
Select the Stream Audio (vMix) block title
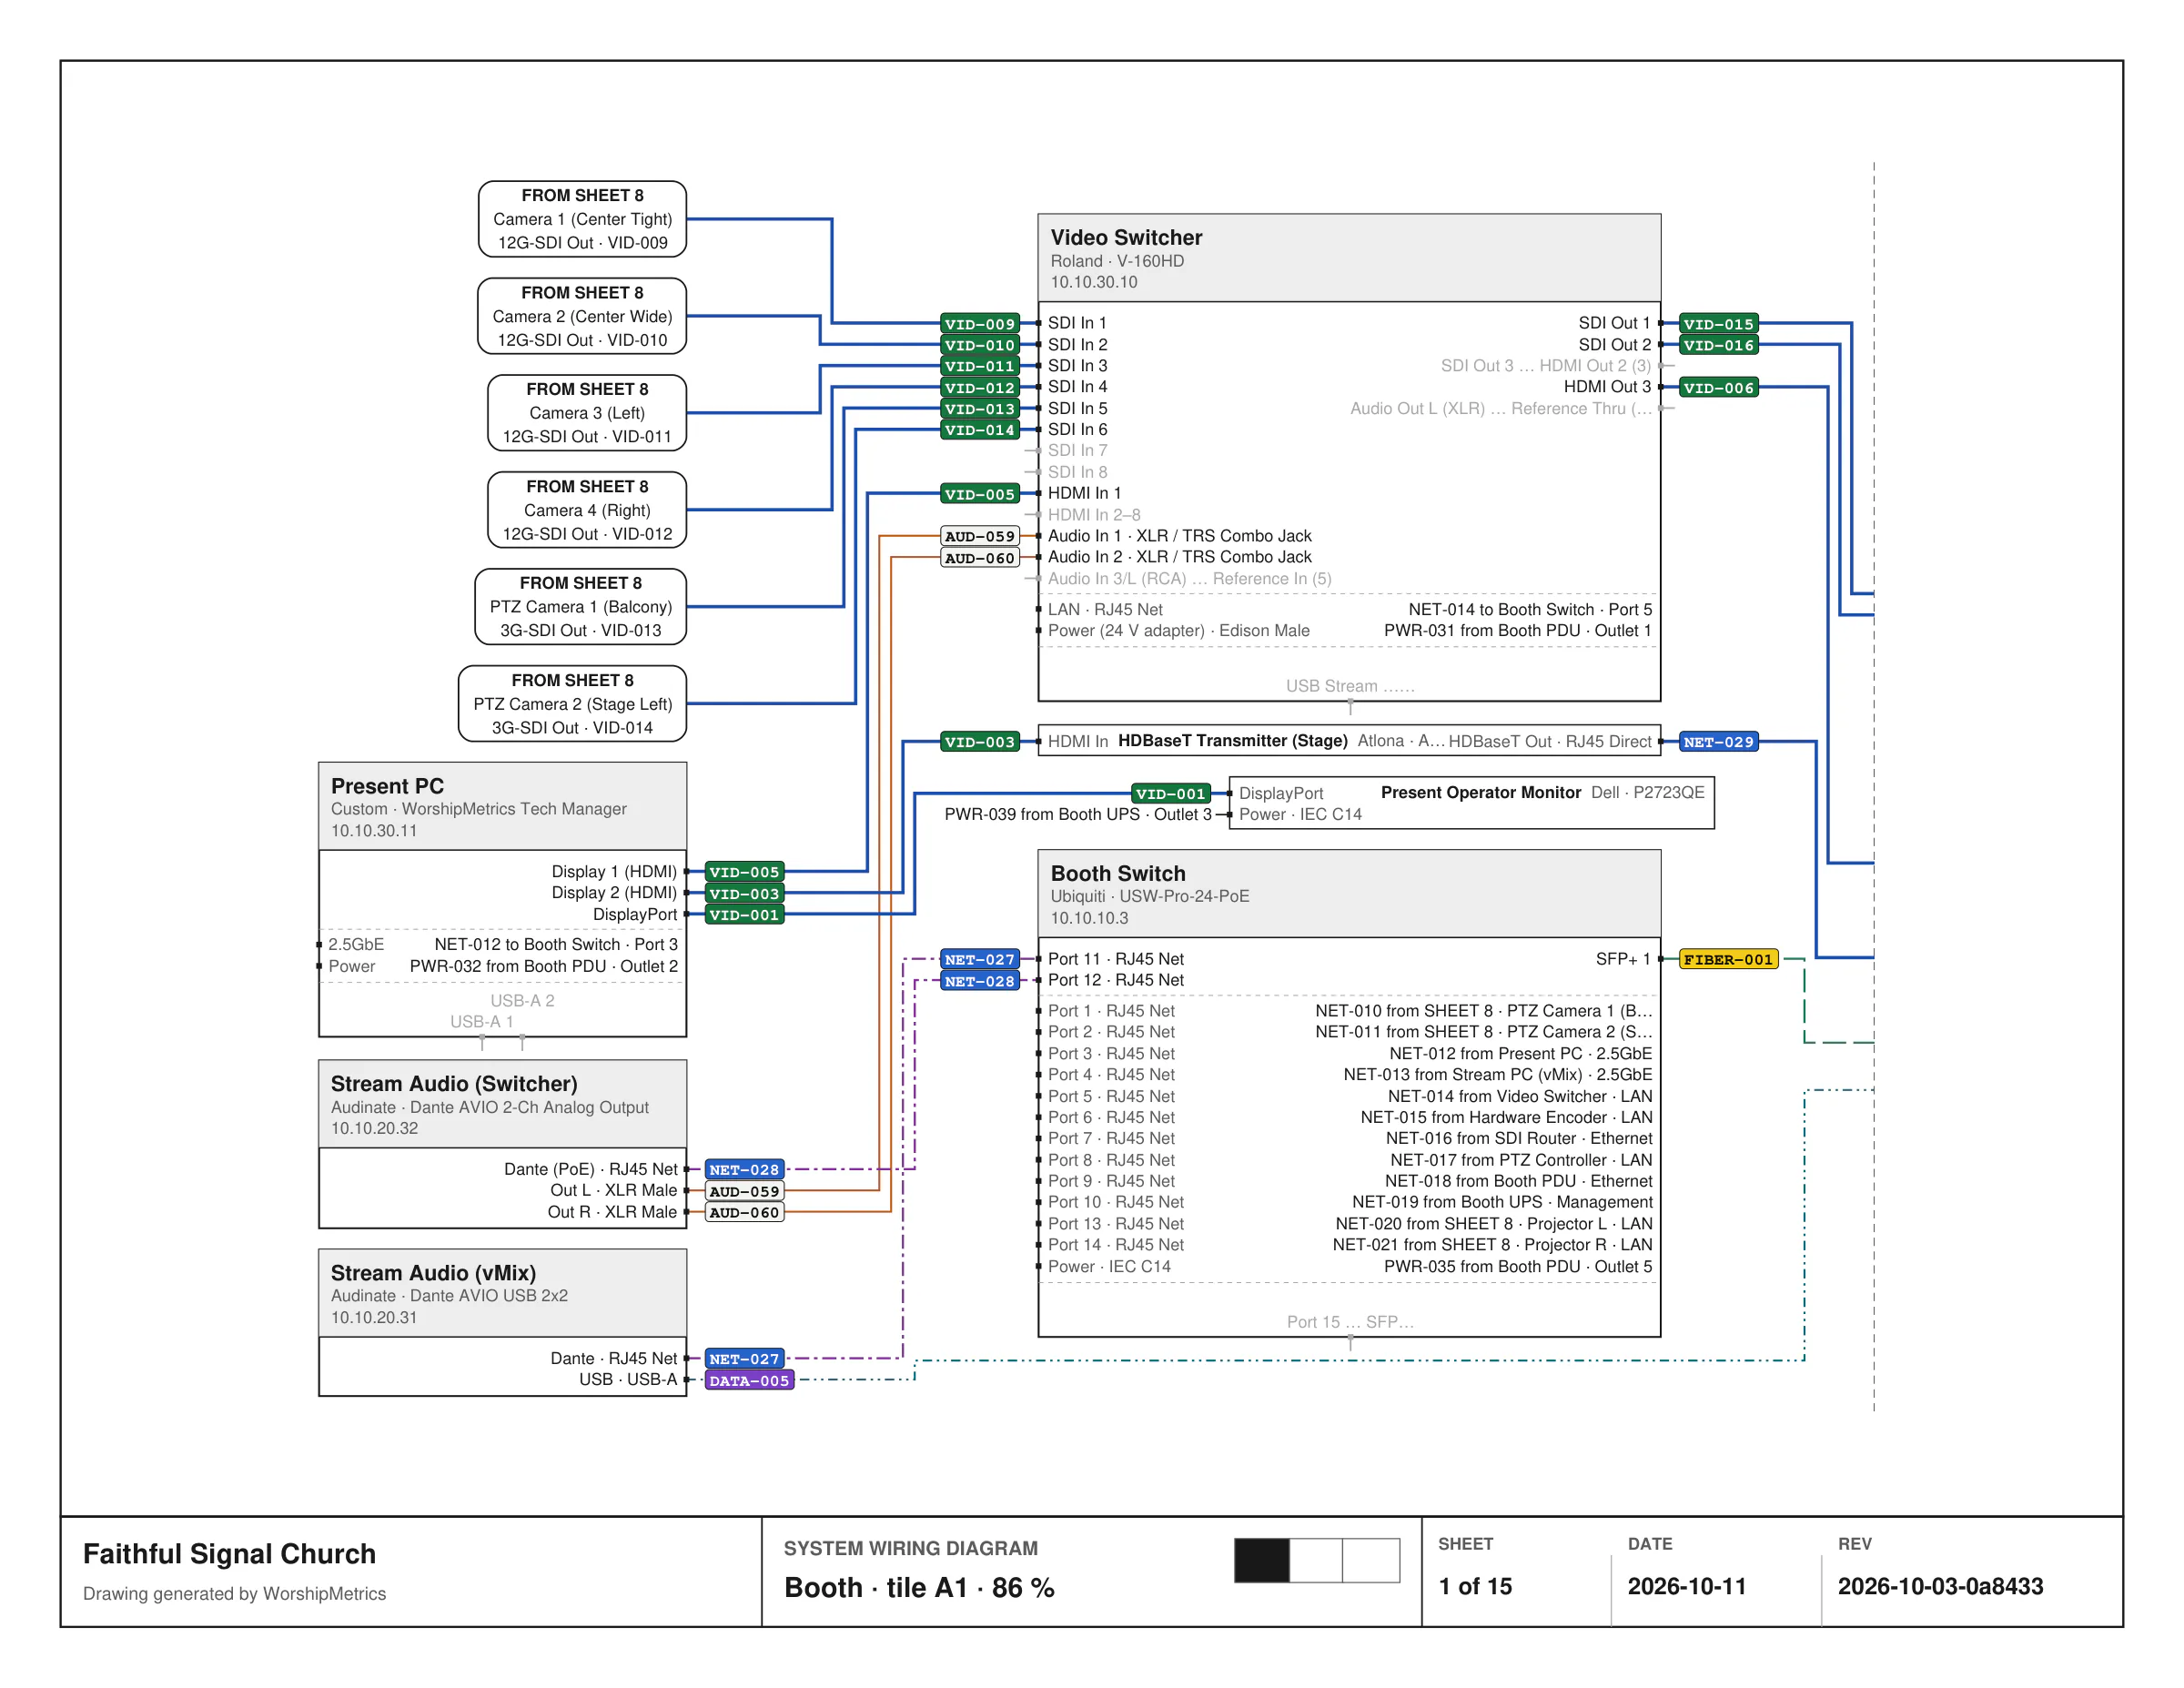433,1273
